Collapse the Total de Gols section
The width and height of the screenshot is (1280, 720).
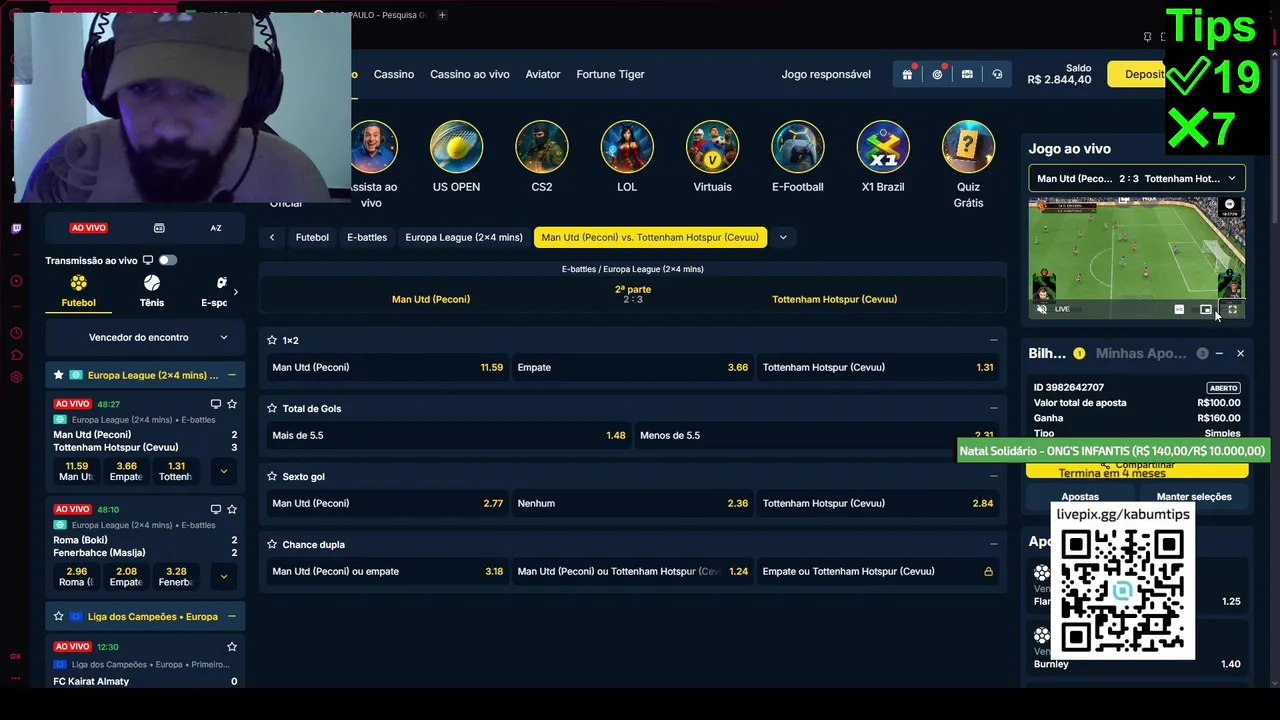[x=993, y=408]
